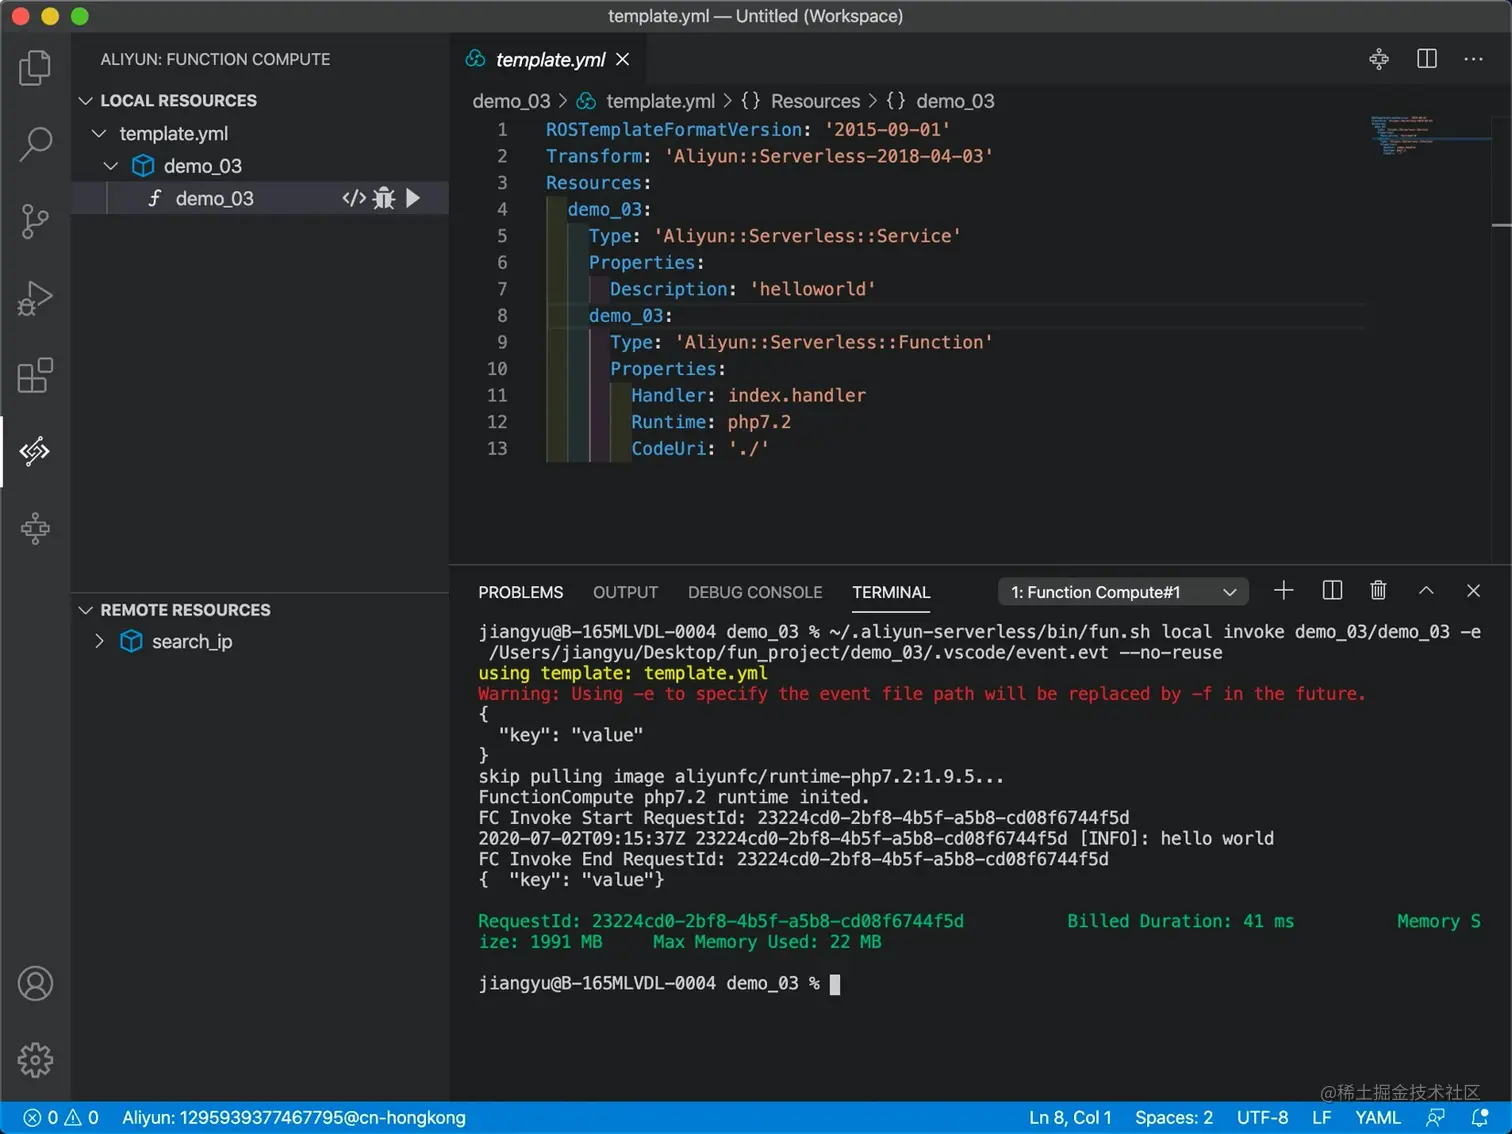Open the Search view icon
This screenshot has width=1512, height=1134.
(35, 144)
